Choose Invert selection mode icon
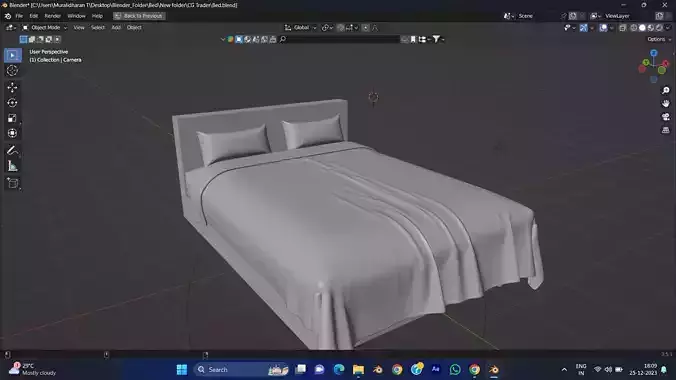 coord(49,39)
